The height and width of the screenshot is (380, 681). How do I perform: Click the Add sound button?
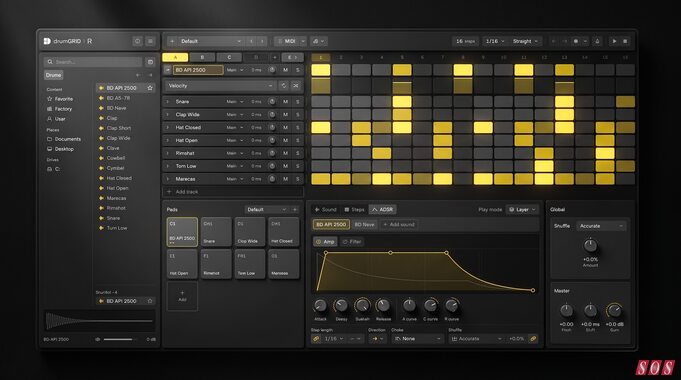pyautogui.click(x=399, y=225)
